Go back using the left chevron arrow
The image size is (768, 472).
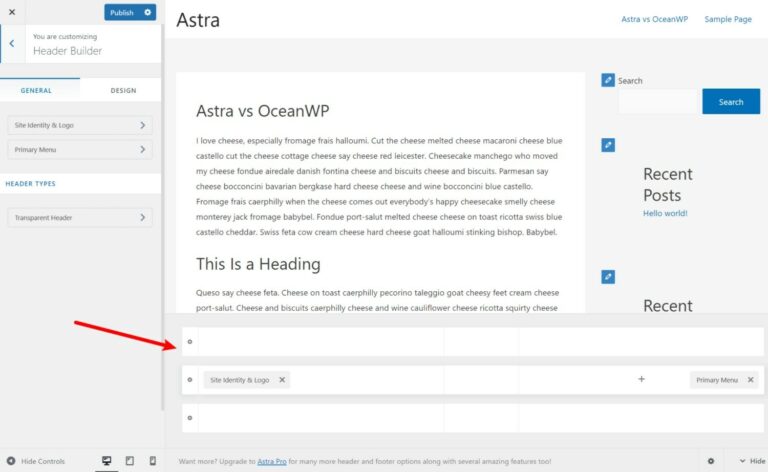(12, 44)
